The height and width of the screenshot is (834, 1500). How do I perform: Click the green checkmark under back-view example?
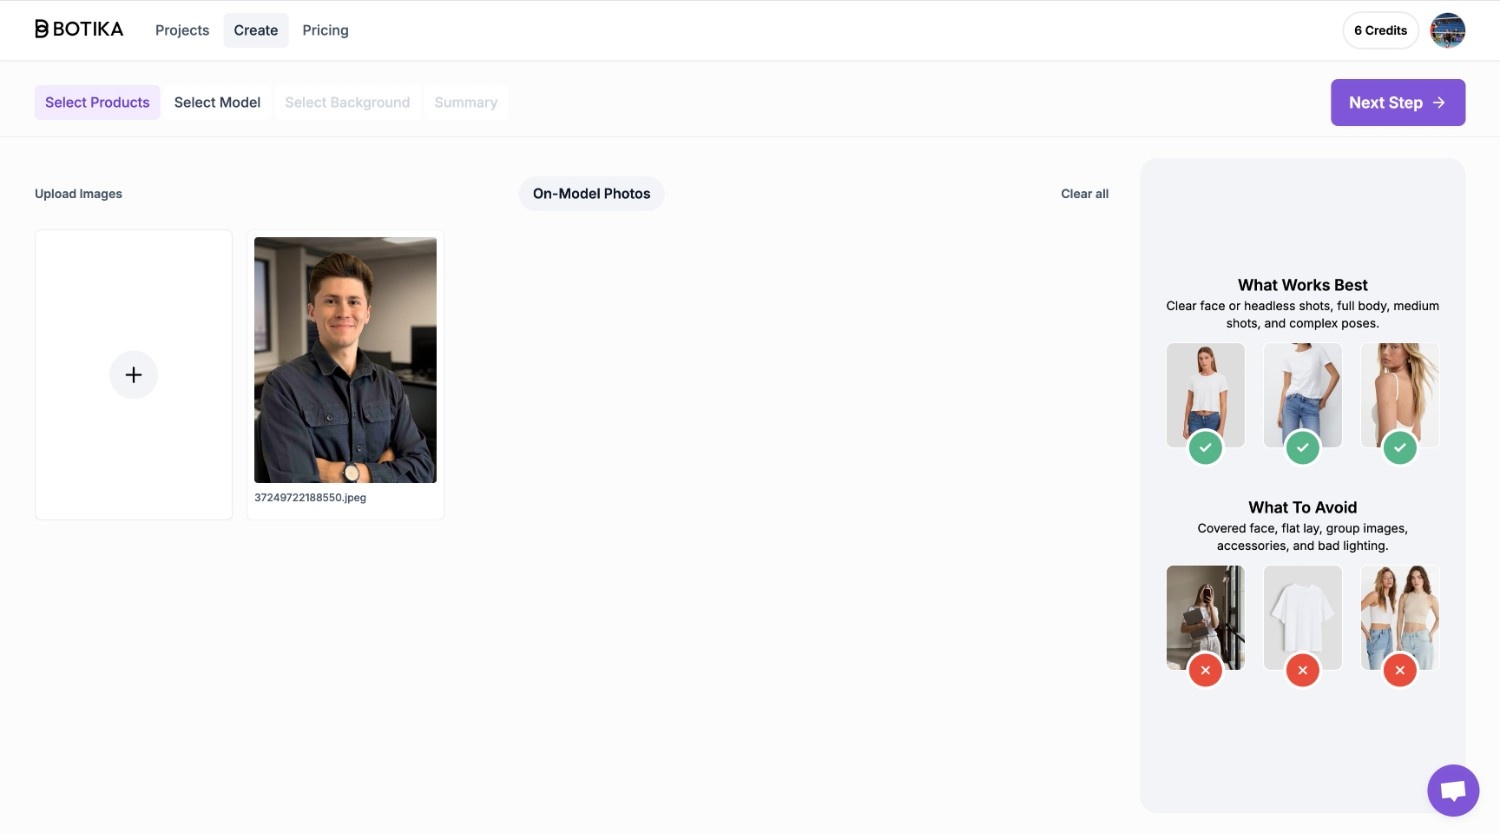pos(1399,448)
